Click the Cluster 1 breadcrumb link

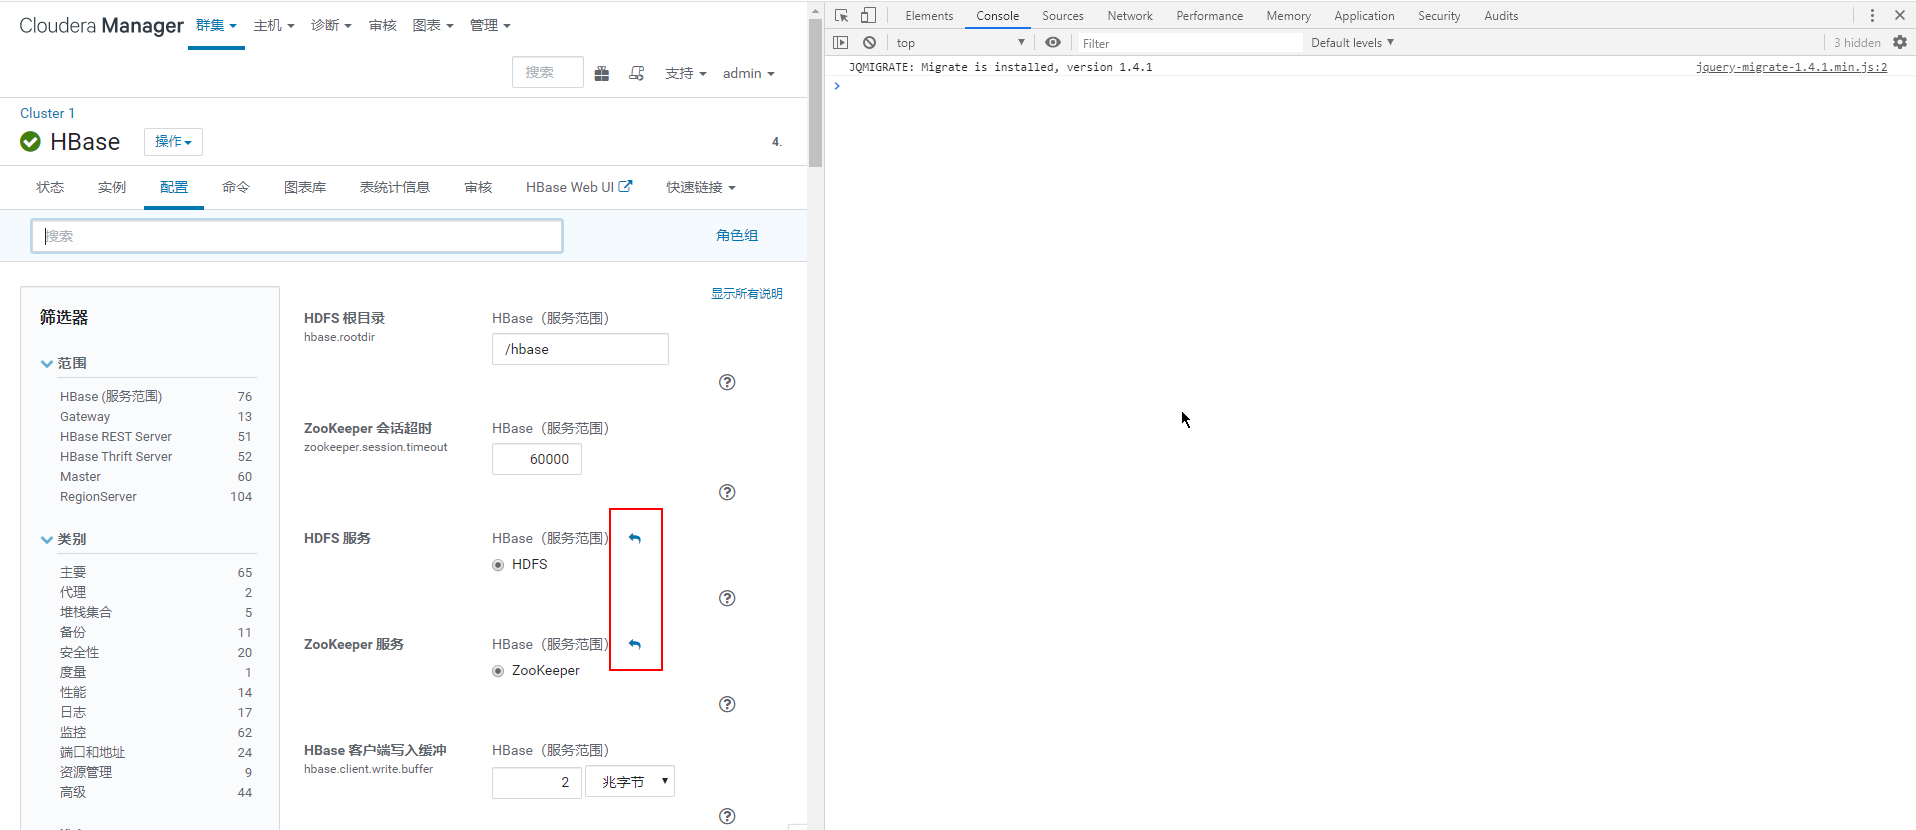pos(47,113)
